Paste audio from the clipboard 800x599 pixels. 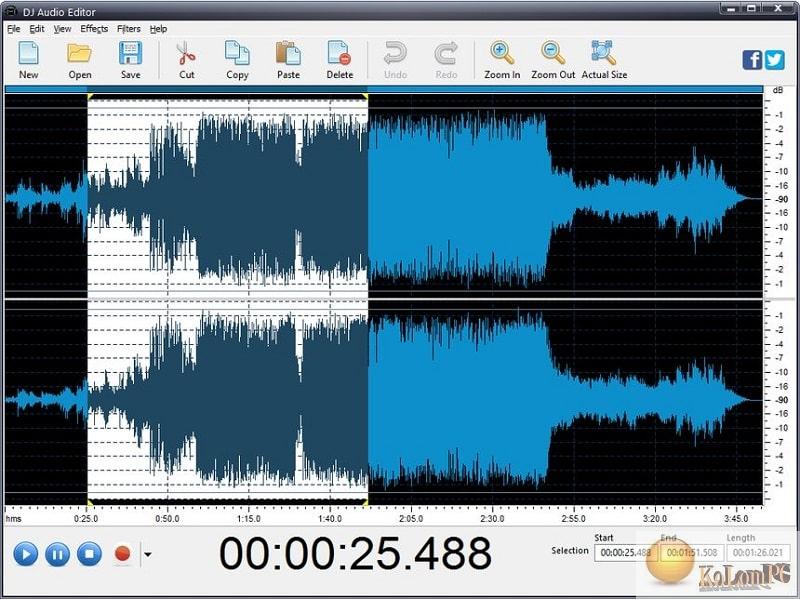288,60
